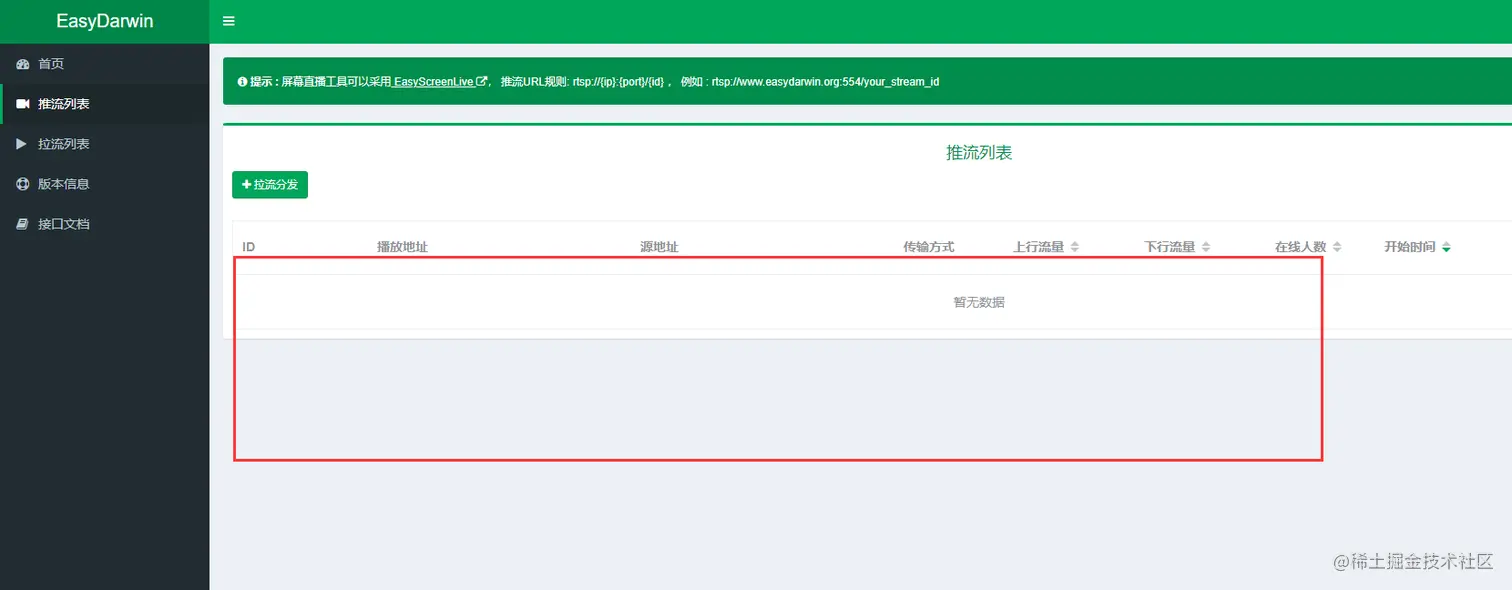Click the camera icon next to 推流列表
The height and width of the screenshot is (590, 1512).
[x=22, y=103]
